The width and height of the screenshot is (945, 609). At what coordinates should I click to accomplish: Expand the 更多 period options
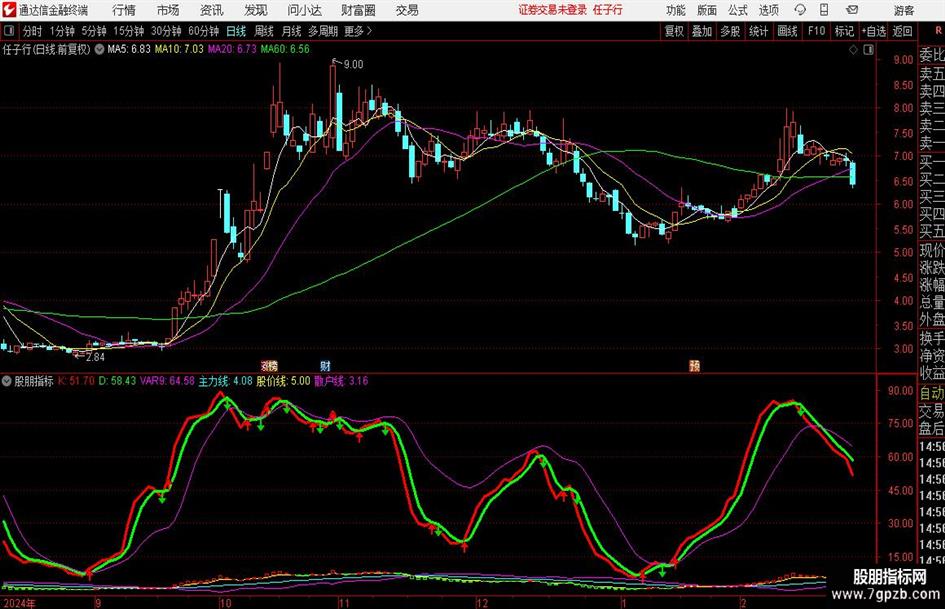(x=359, y=31)
